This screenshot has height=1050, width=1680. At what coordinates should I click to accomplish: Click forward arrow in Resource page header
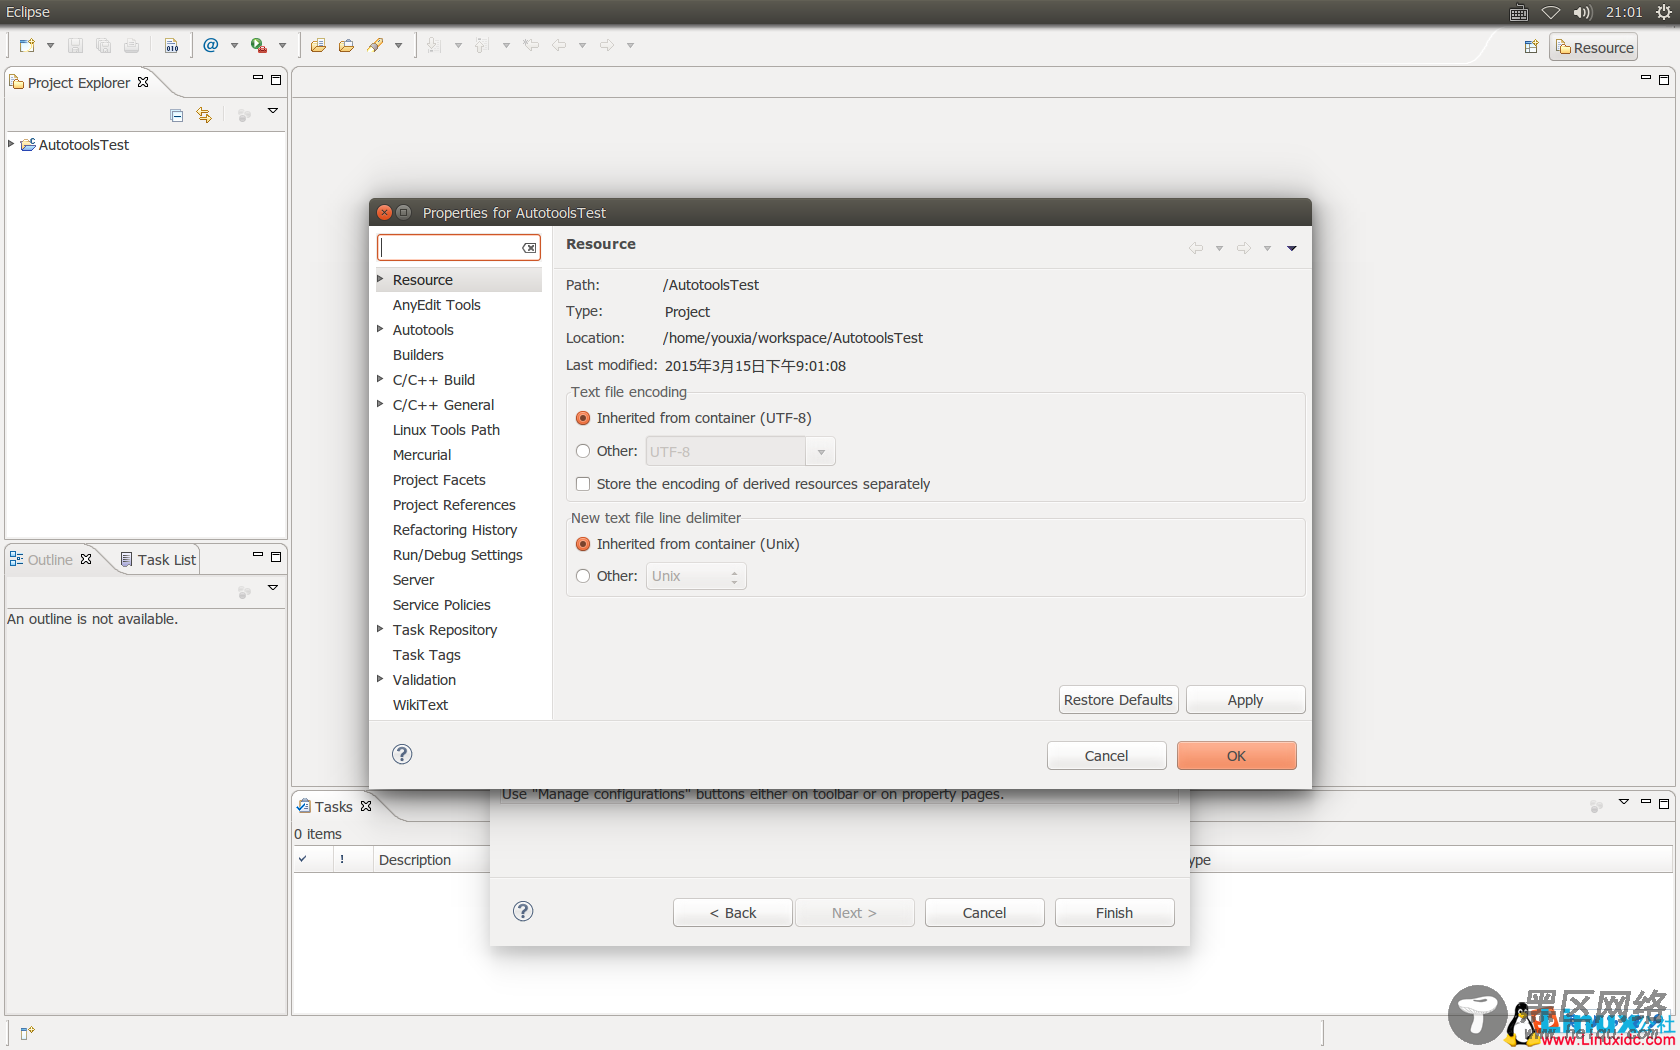1243,248
